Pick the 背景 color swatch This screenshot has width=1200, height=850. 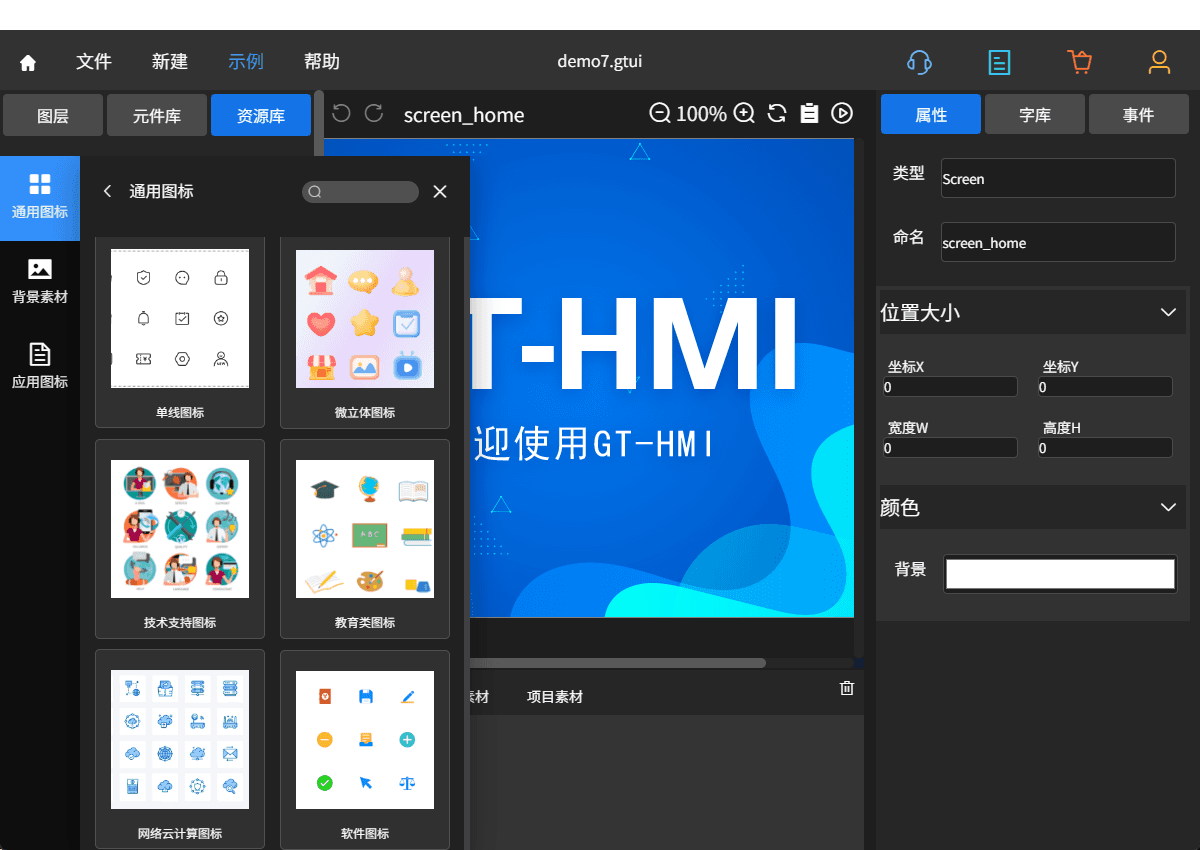click(1060, 574)
